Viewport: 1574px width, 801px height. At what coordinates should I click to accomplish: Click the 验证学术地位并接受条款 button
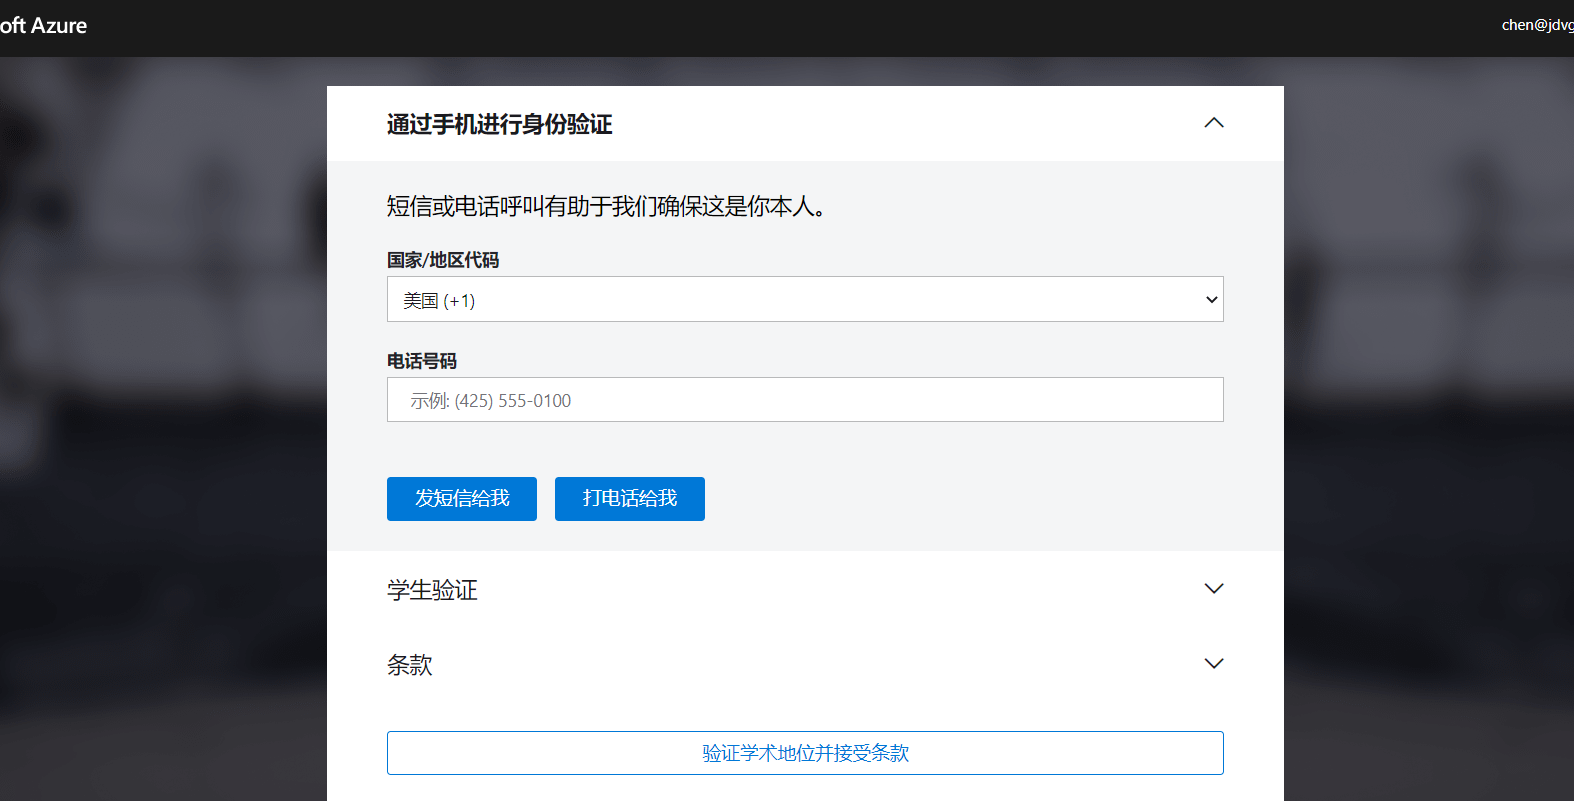(805, 753)
